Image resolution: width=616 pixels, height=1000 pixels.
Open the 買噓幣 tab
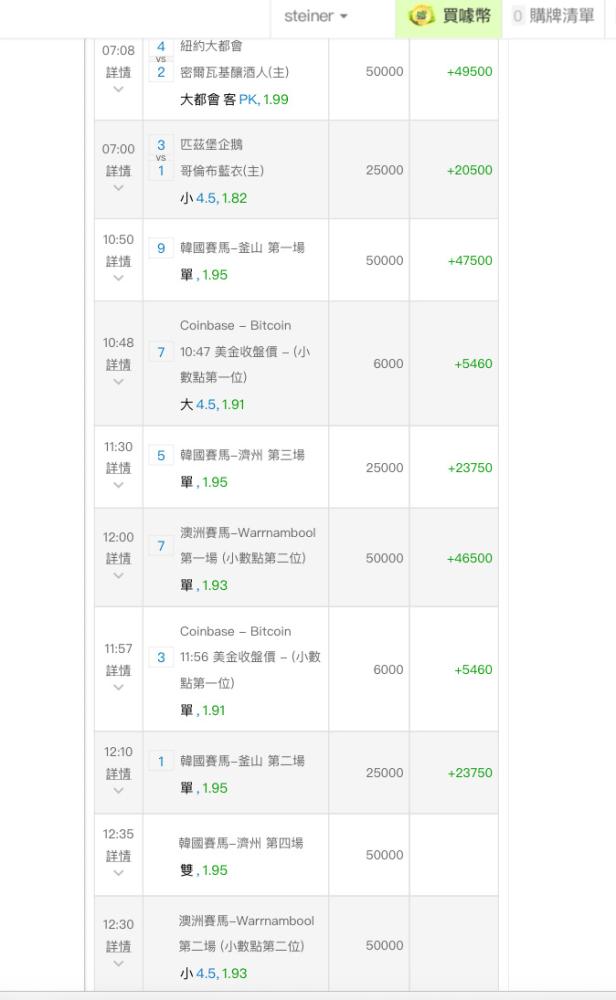(x=448, y=18)
